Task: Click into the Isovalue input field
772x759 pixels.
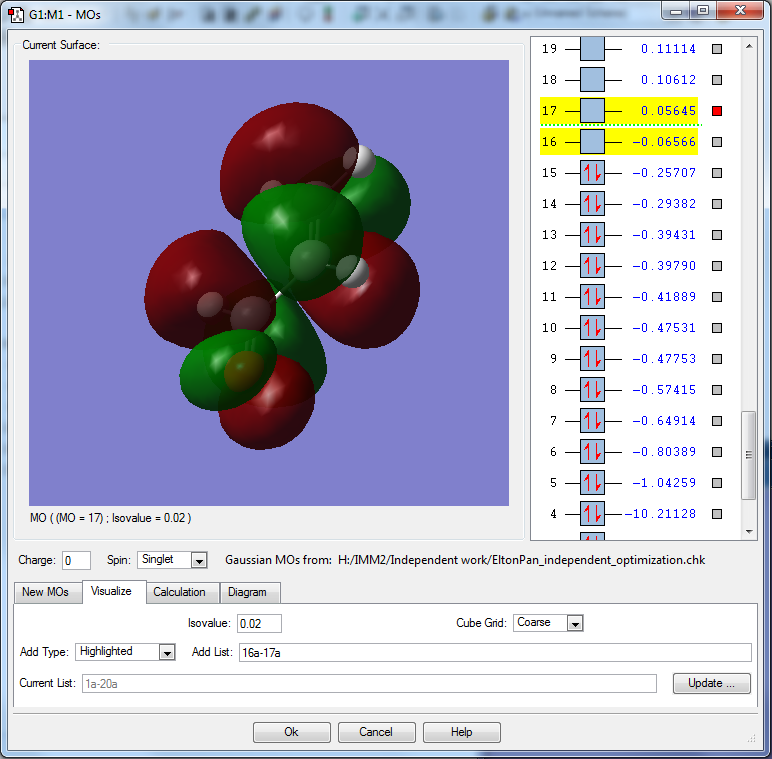Action: click(259, 623)
